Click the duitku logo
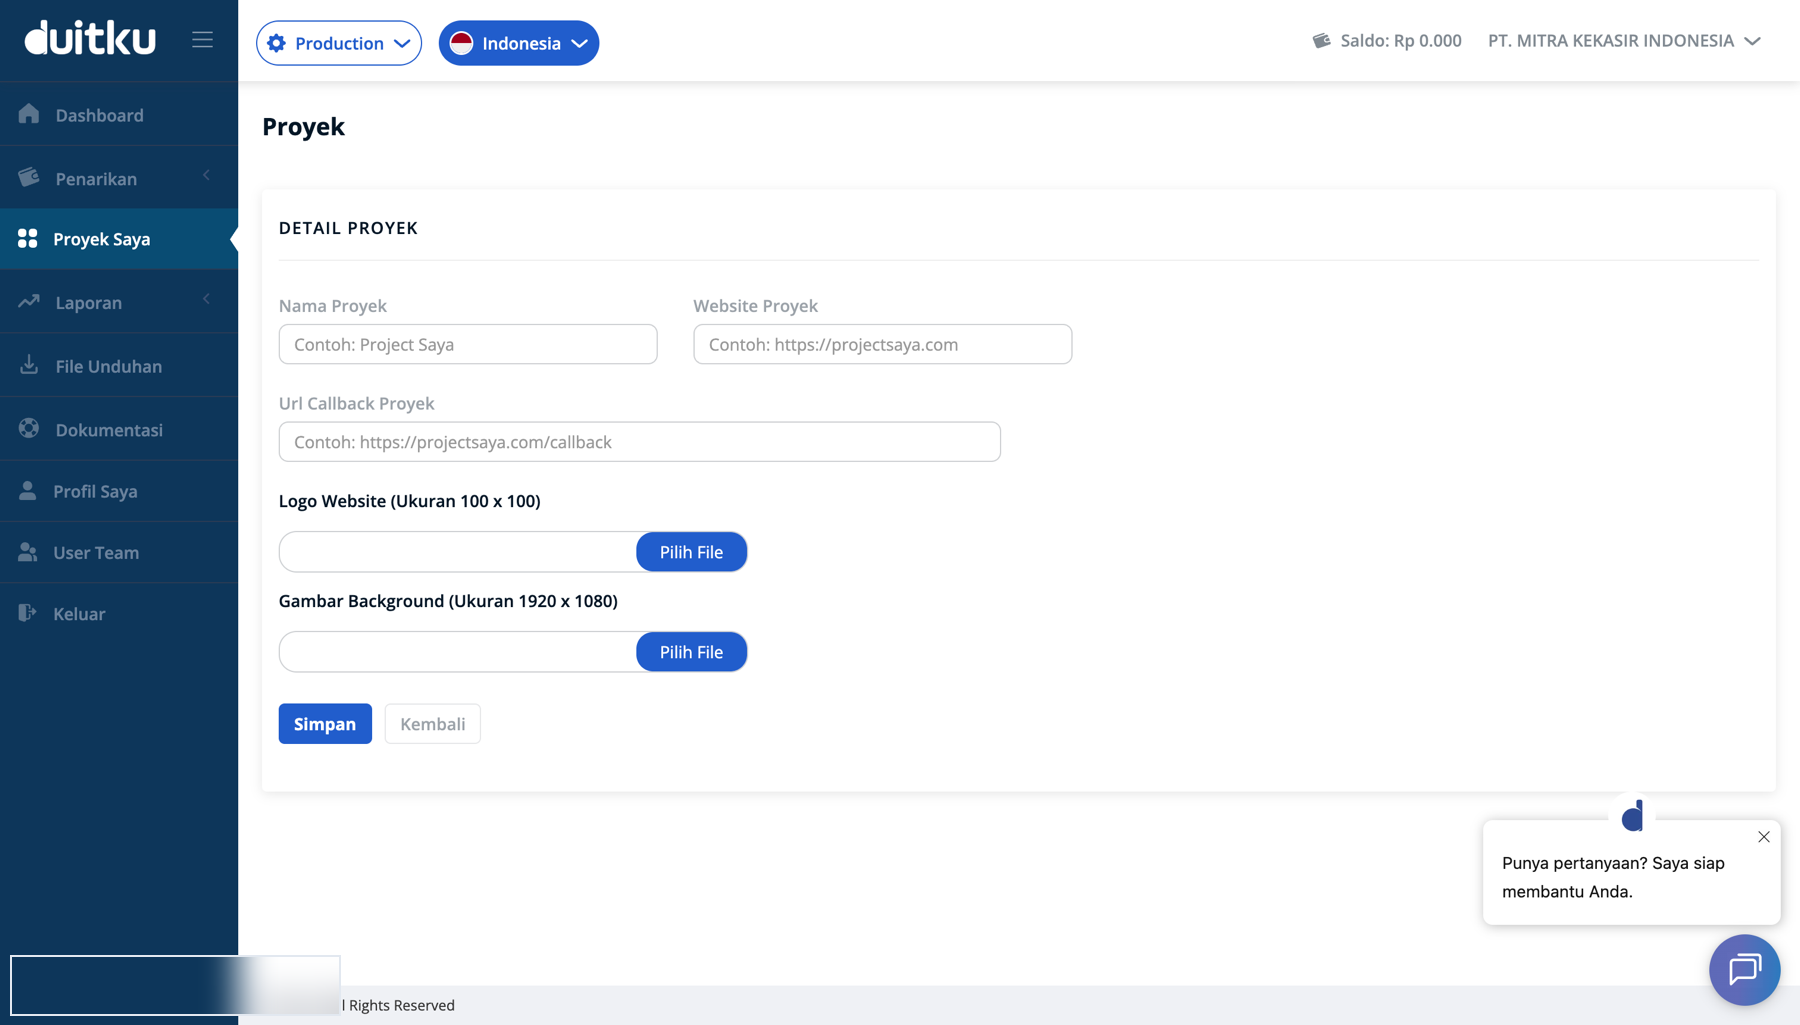This screenshot has width=1800, height=1025. pos(90,38)
